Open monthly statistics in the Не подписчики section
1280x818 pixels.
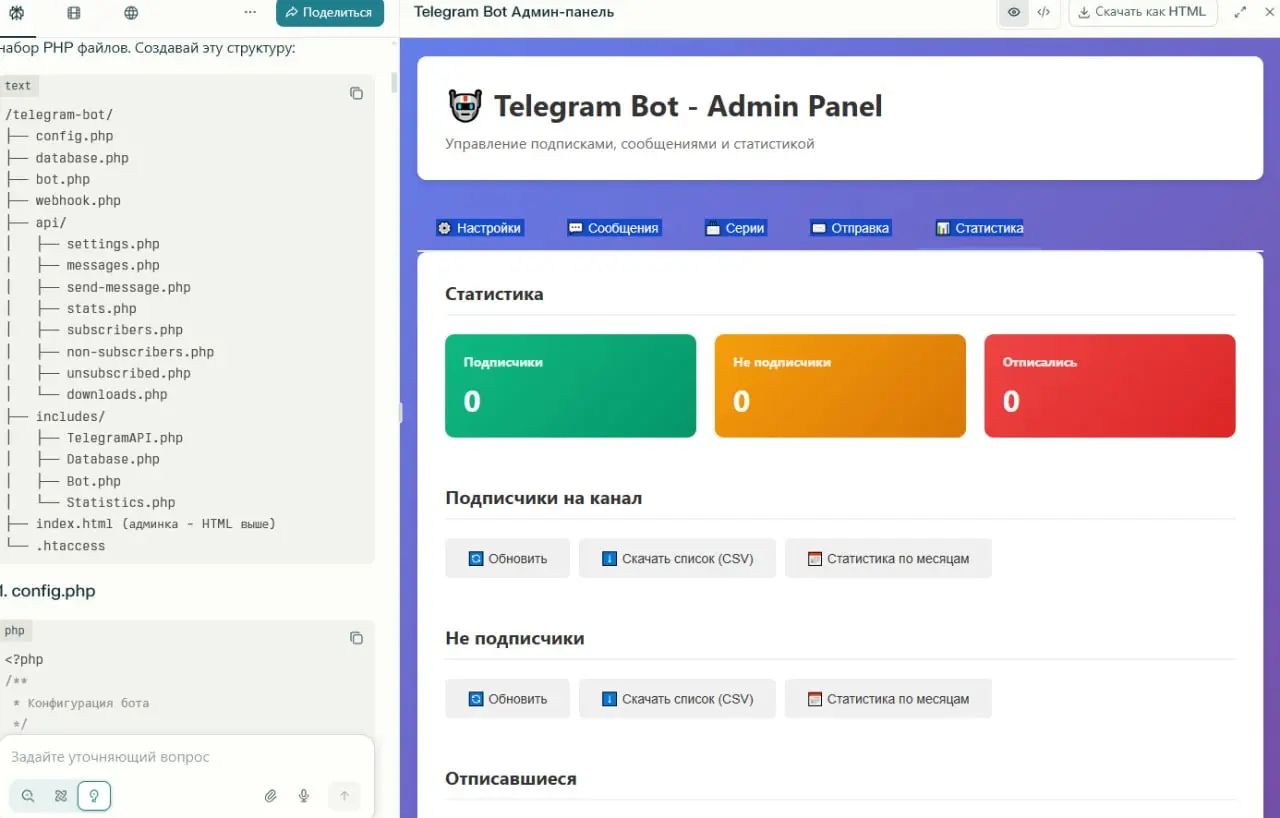click(888, 699)
